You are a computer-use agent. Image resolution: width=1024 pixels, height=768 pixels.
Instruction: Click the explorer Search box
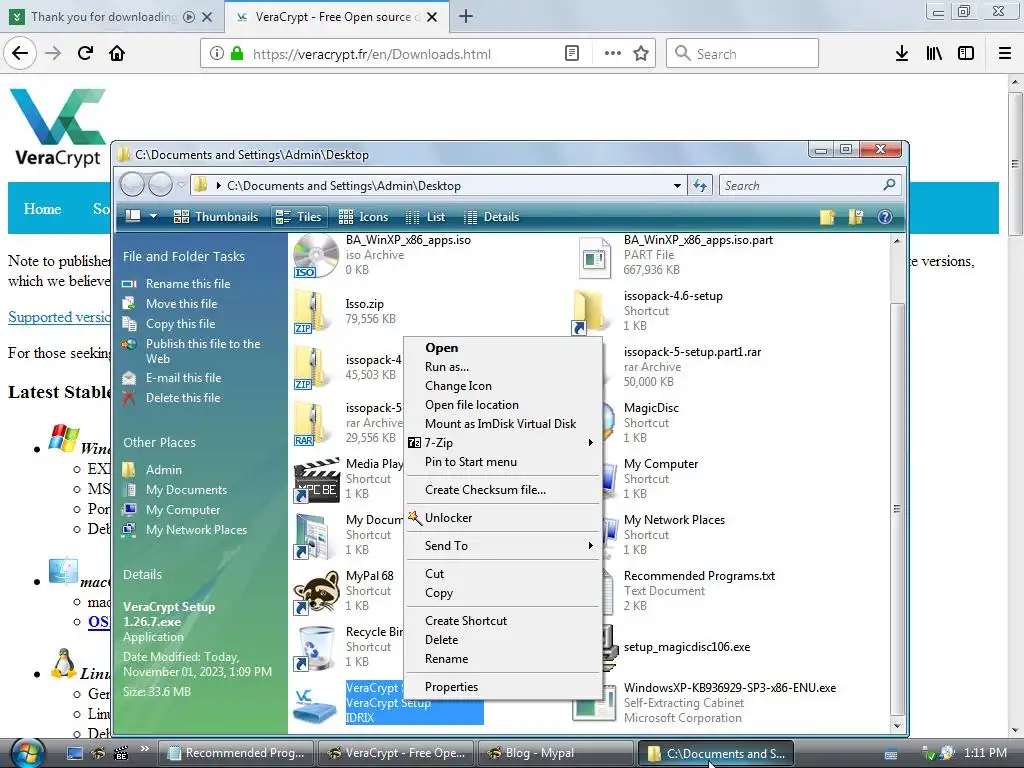810,185
